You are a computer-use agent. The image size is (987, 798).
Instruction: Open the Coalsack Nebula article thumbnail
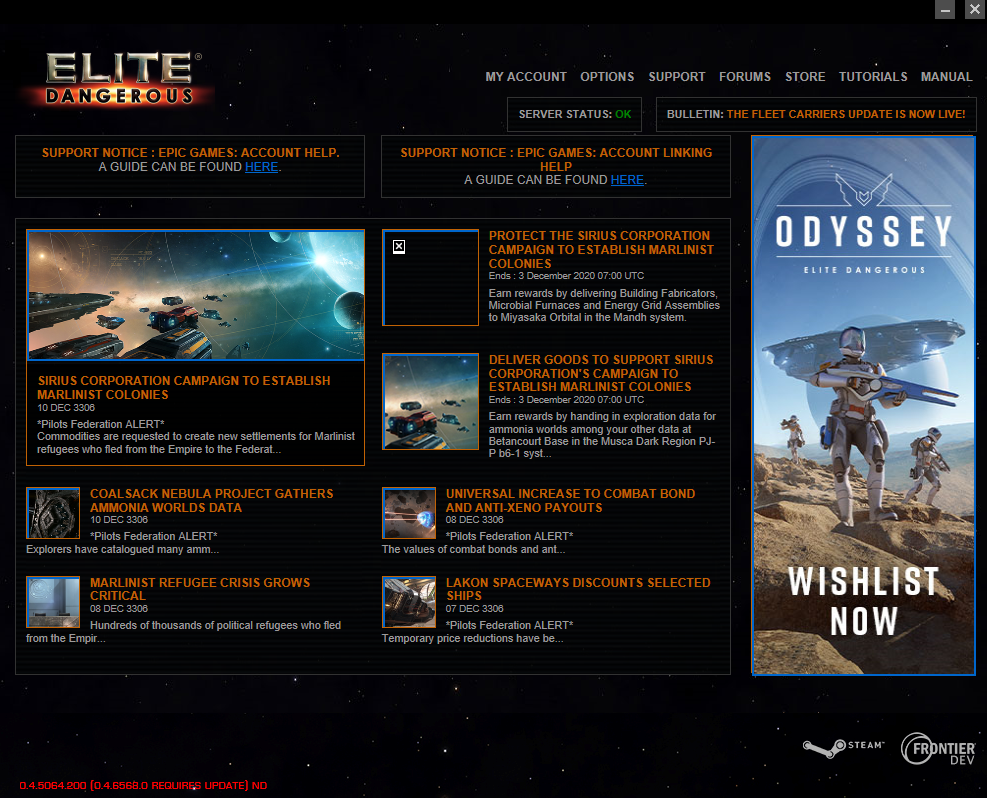(x=53, y=513)
